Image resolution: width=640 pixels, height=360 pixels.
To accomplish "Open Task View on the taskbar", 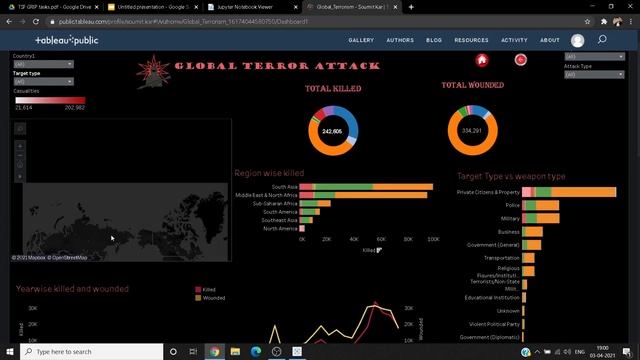I will tap(193, 351).
